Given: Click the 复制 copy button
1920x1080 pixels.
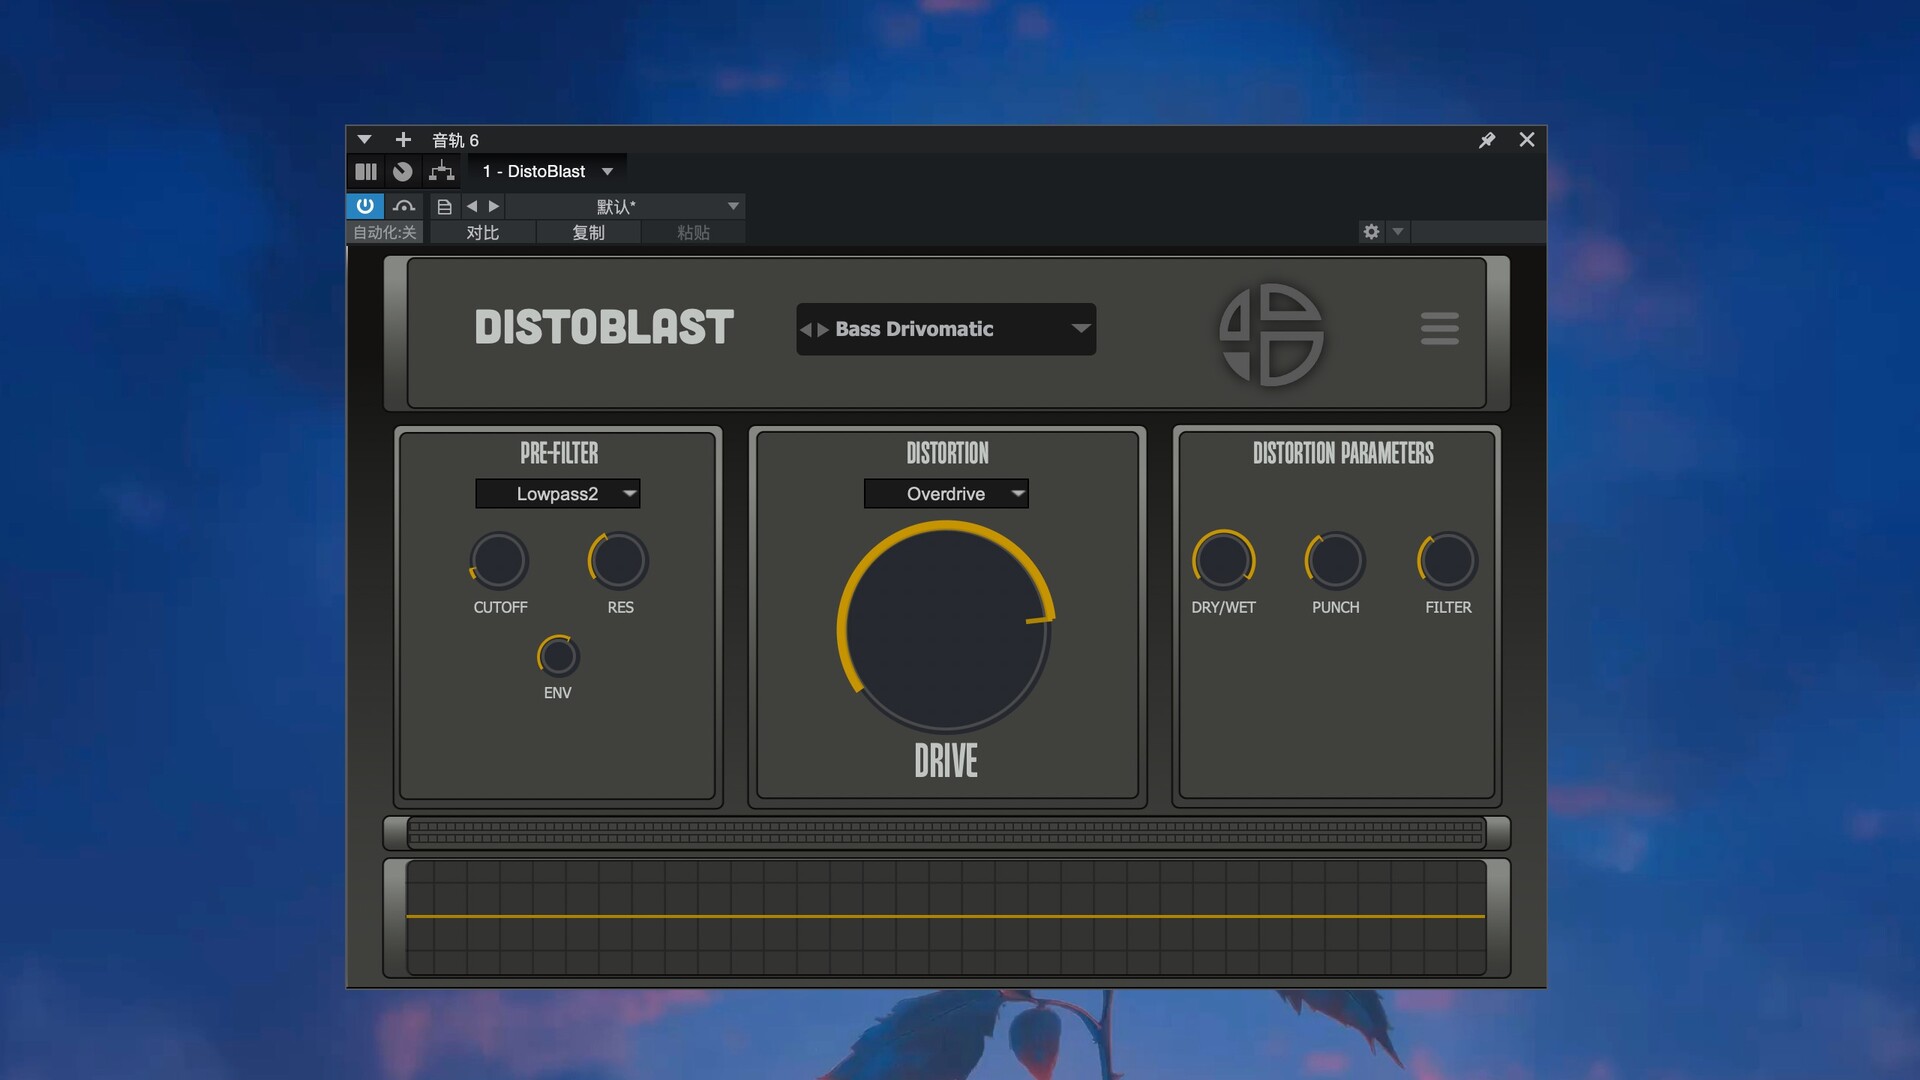Looking at the screenshot, I should point(588,232).
